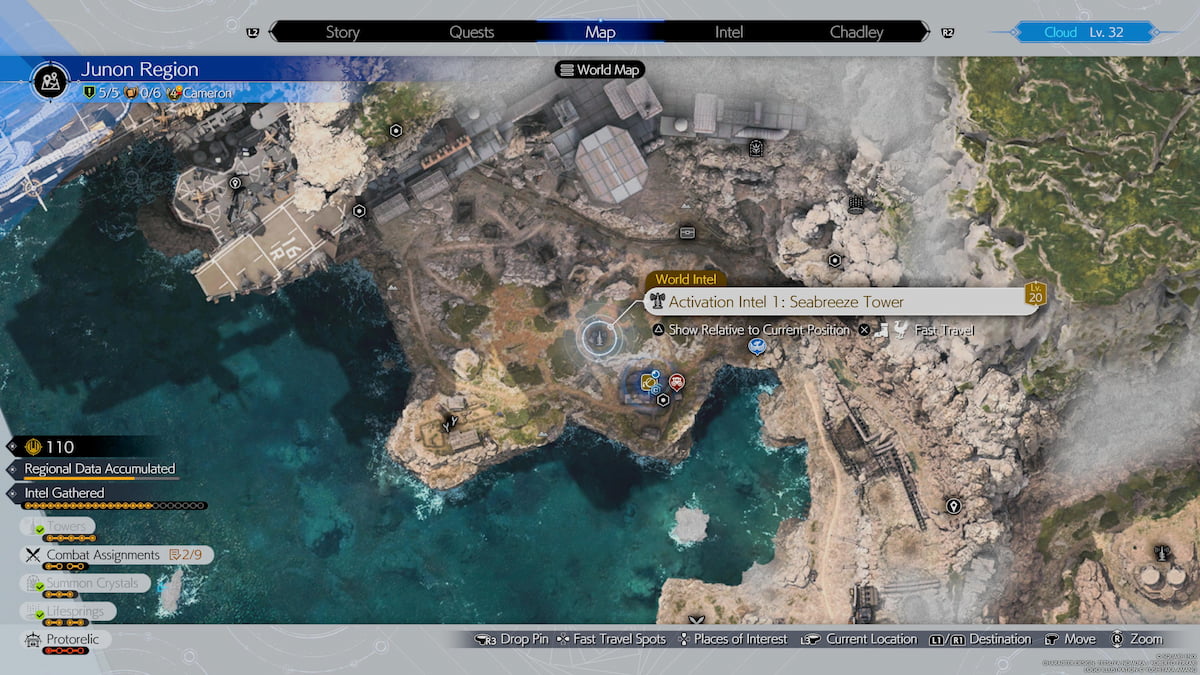This screenshot has width=1200, height=675.
Task: Click the Protorelic category icon
Action: 31,639
